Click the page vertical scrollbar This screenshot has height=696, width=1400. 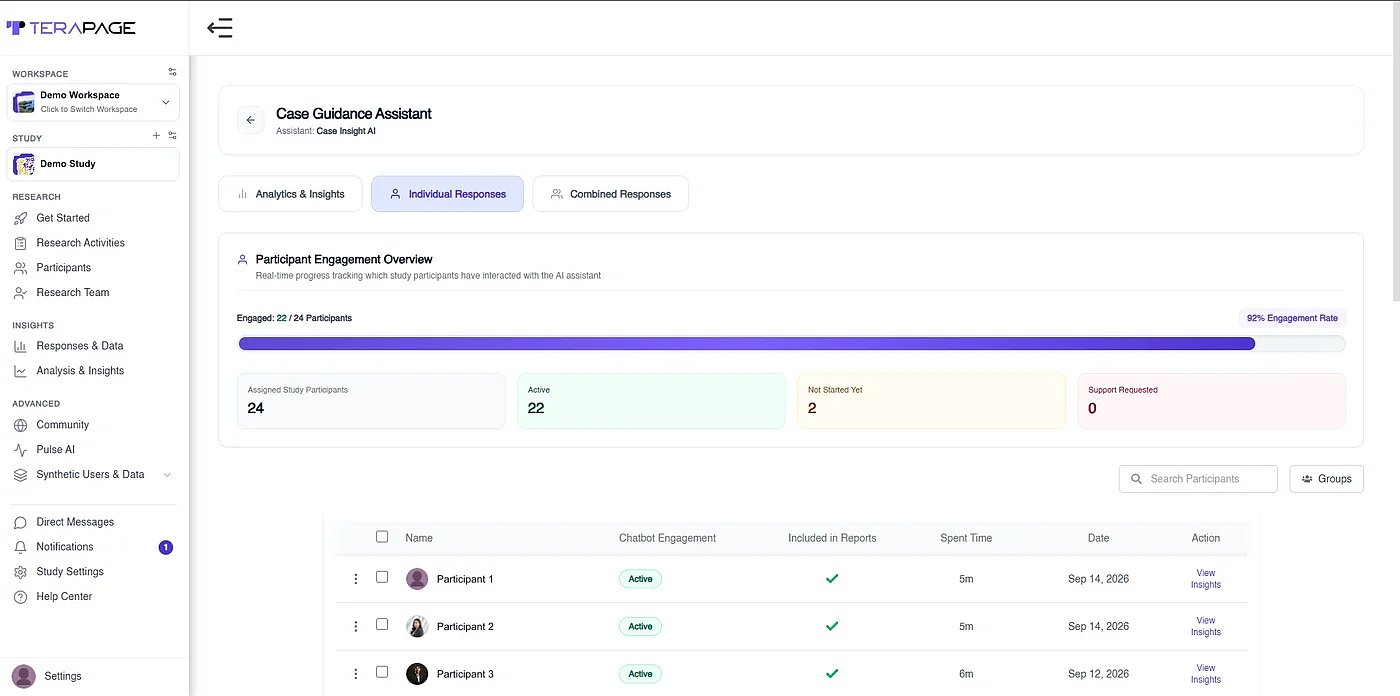point(1394,150)
